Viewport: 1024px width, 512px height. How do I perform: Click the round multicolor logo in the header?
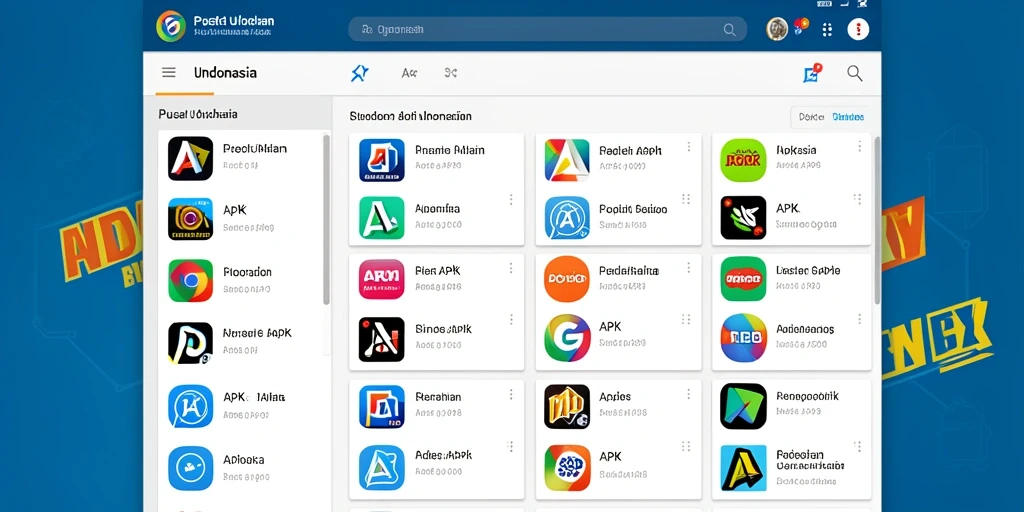[171, 26]
